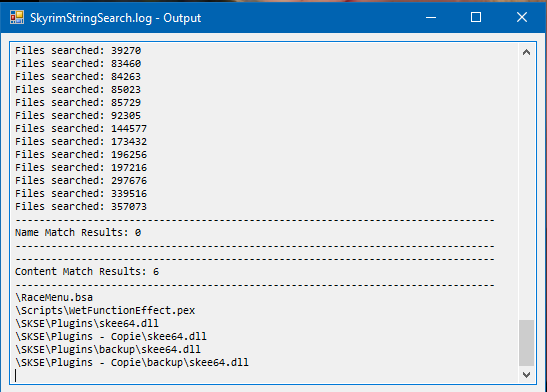Image resolution: width=547 pixels, height=392 pixels.
Task: Maximize the Output window
Action: pyautogui.click(x=476, y=17)
